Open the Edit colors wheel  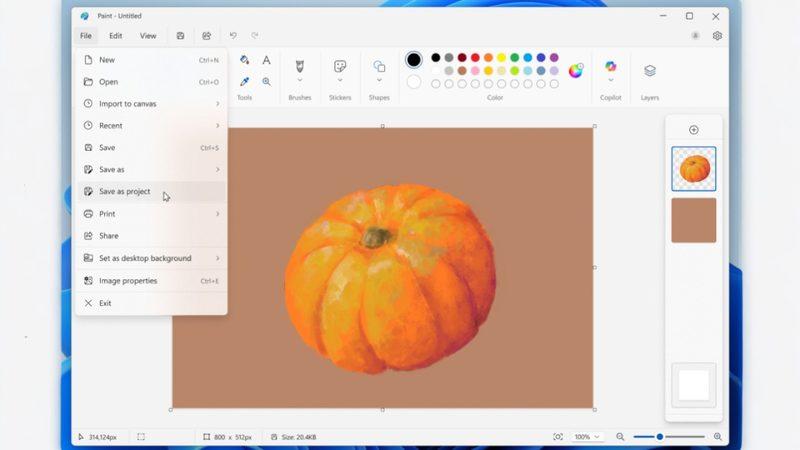[x=576, y=70]
